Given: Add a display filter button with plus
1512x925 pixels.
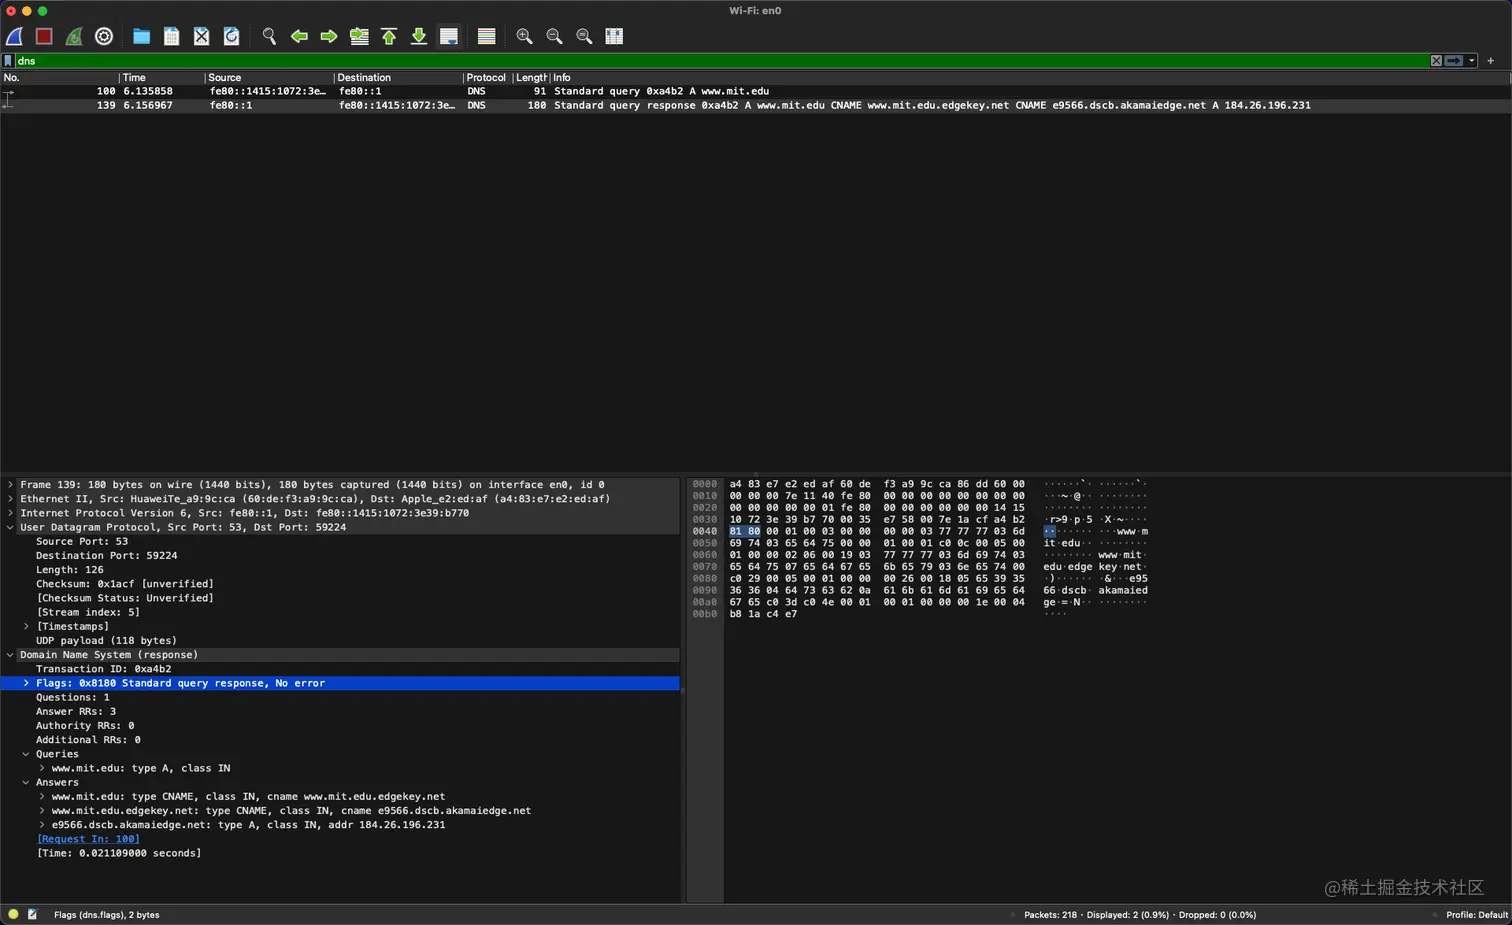Looking at the screenshot, I should (x=1491, y=61).
